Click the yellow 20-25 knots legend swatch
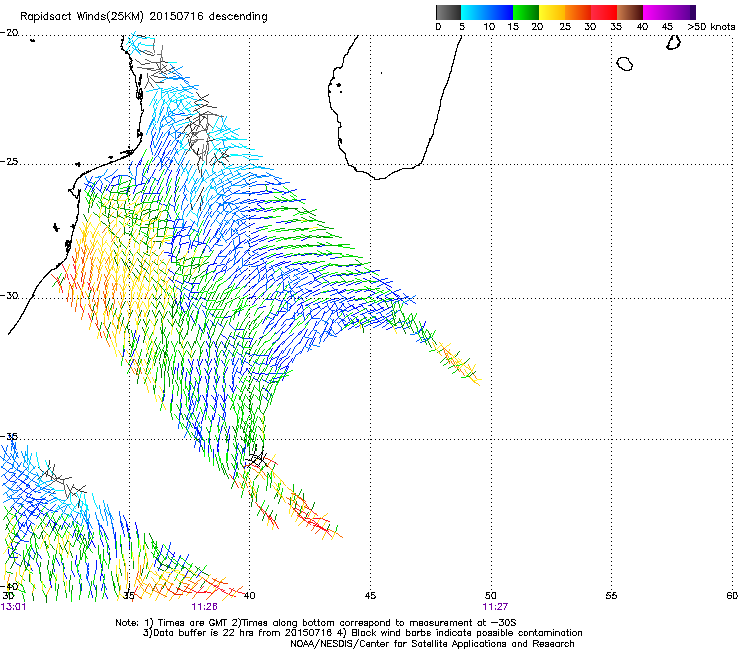Viewport: 740px width, 650px height. coord(552,12)
